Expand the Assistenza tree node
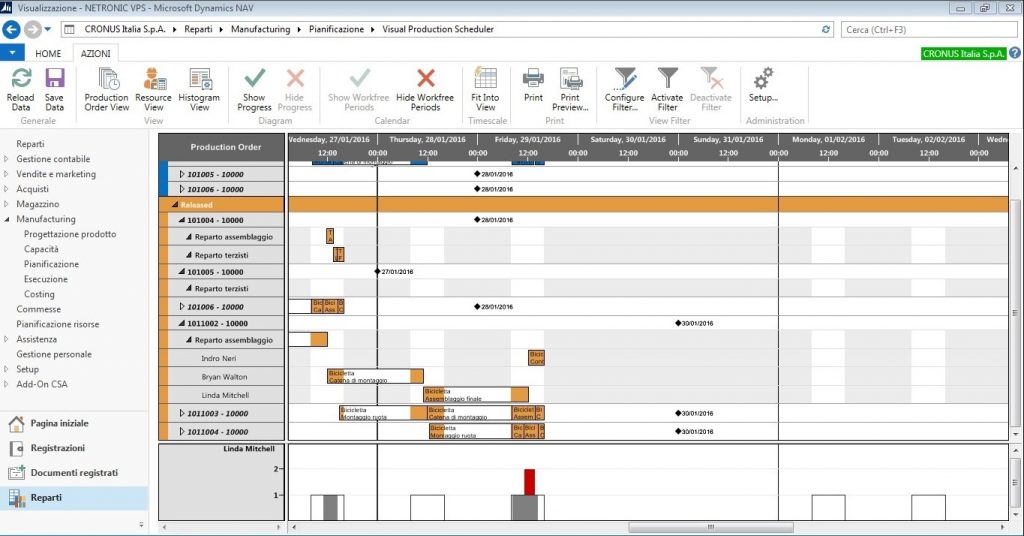1024x536 pixels. (6, 339)
